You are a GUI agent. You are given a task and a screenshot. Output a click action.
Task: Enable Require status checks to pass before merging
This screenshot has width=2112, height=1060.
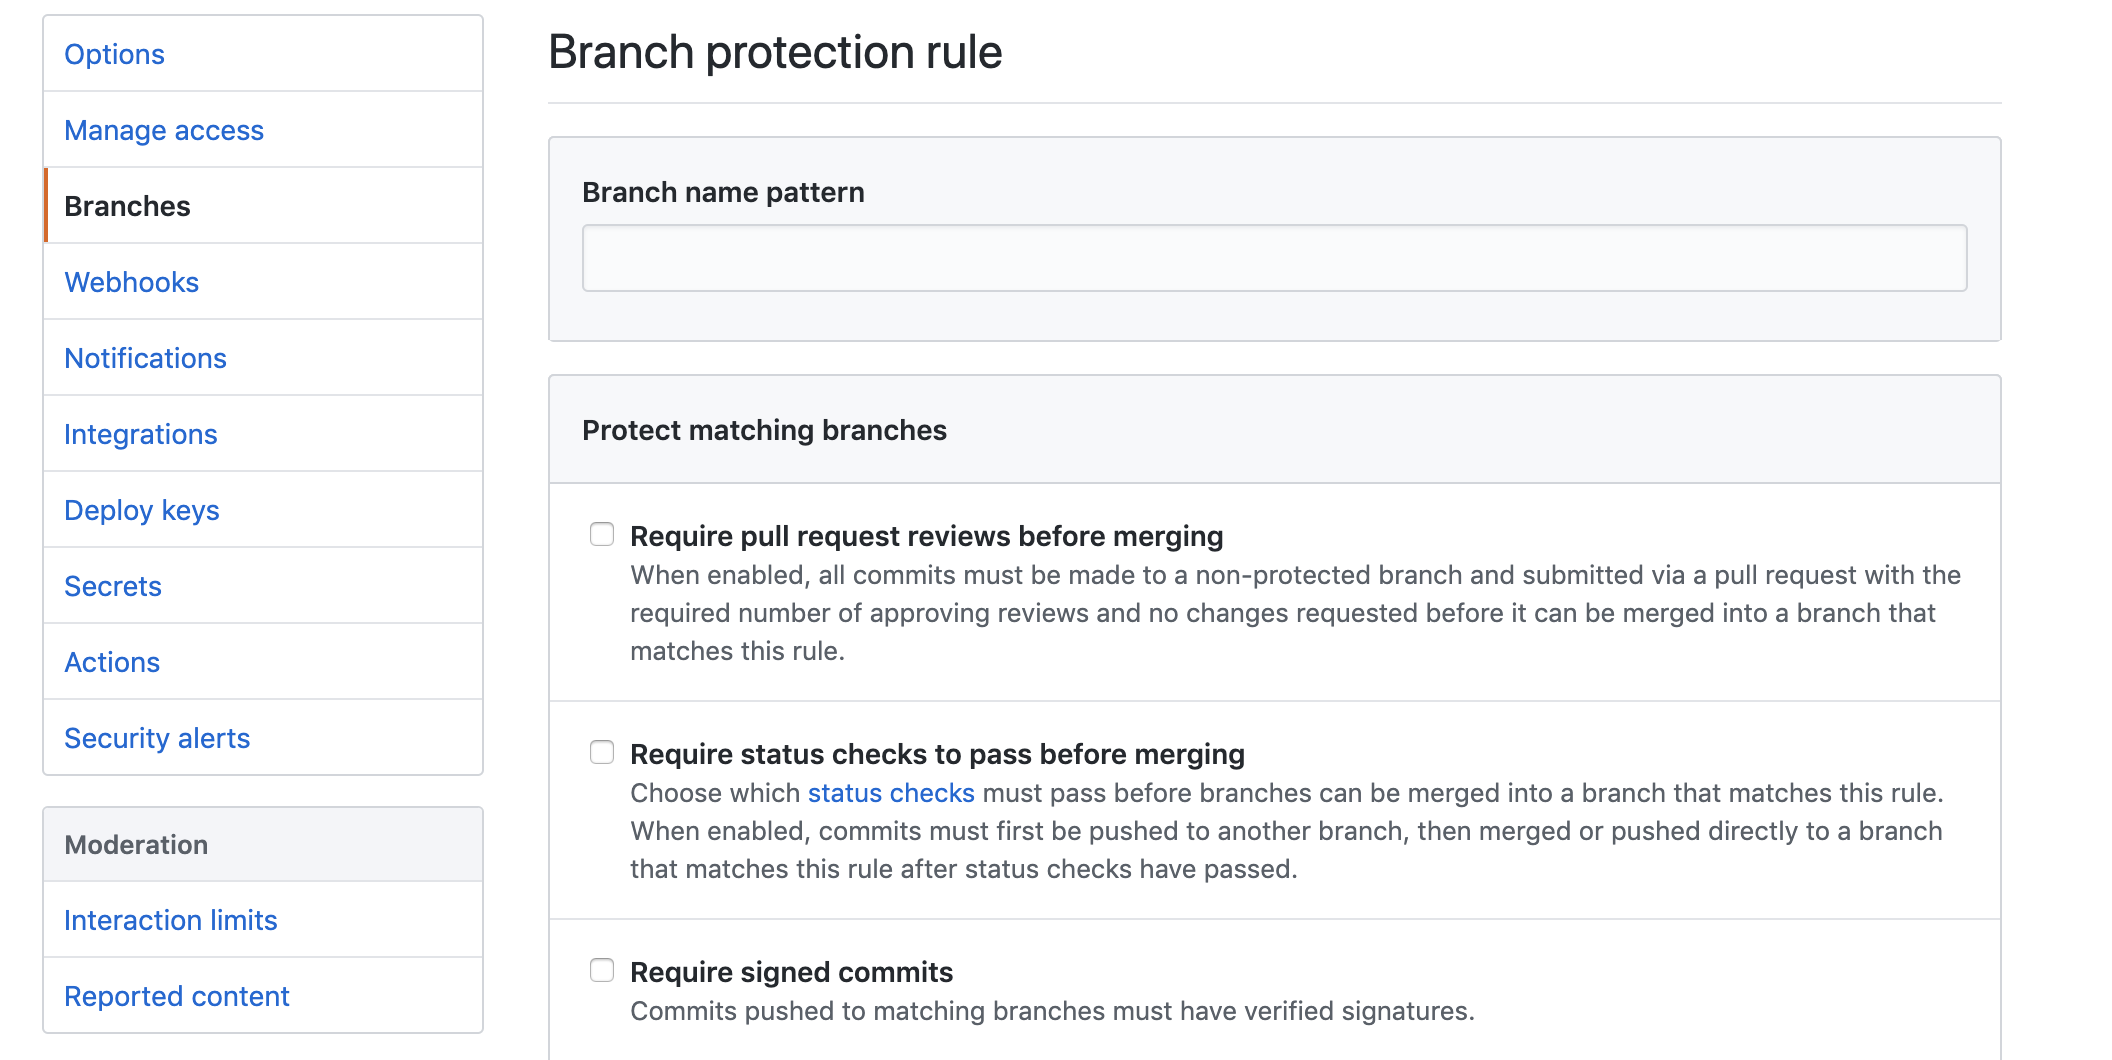(x=602, y=752)
